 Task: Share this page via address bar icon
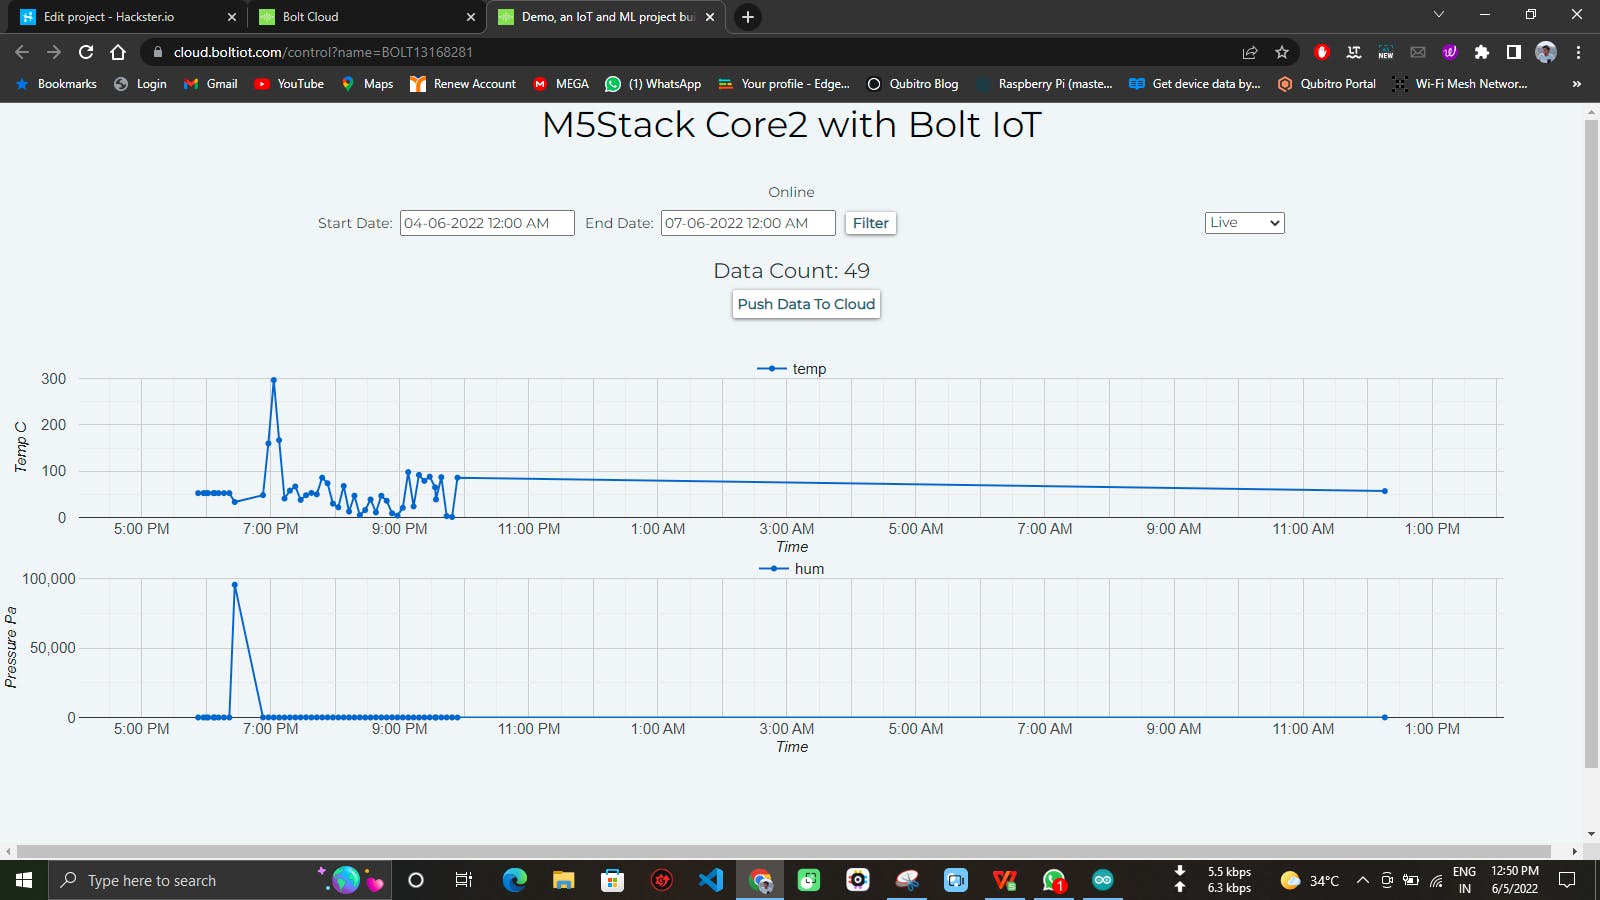click(1250, 52)
